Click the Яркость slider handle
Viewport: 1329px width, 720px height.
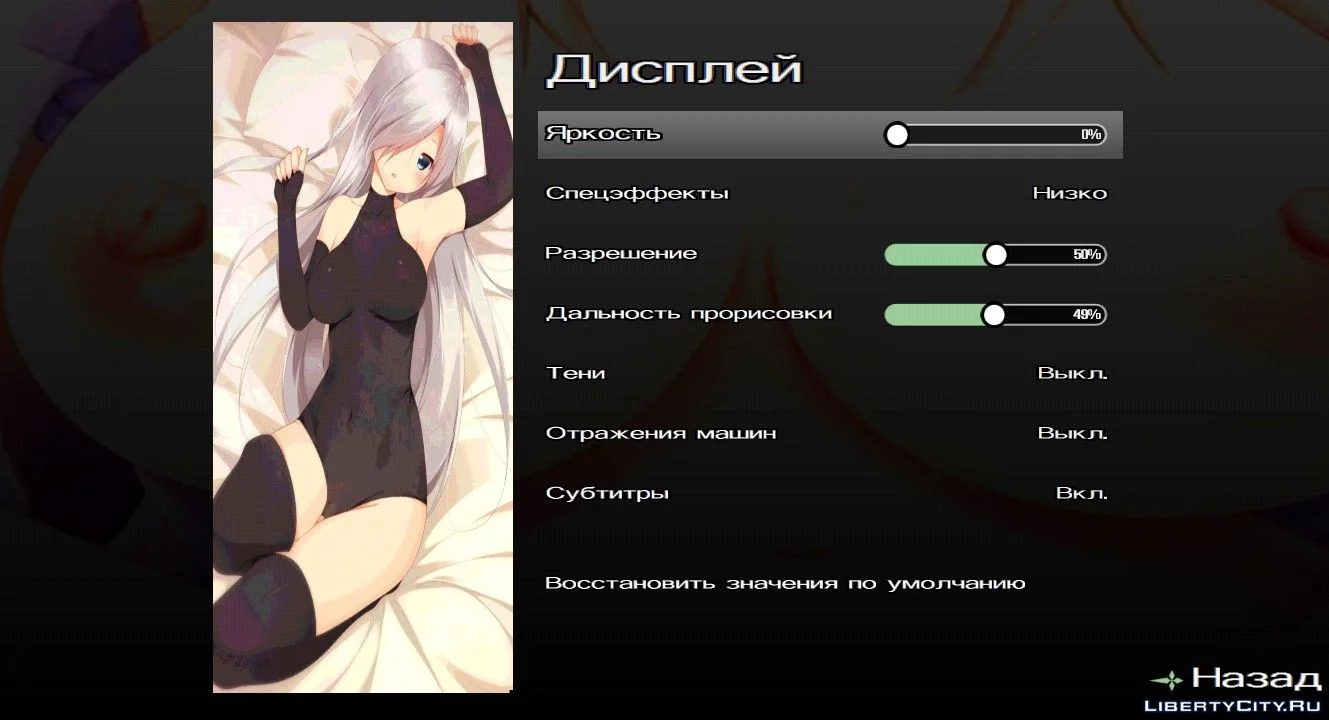point(897,135)
